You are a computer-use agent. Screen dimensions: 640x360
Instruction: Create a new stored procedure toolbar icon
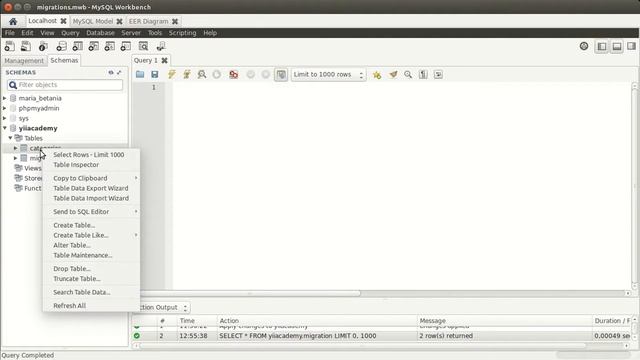pyautogui.click(x=109, y=47)
